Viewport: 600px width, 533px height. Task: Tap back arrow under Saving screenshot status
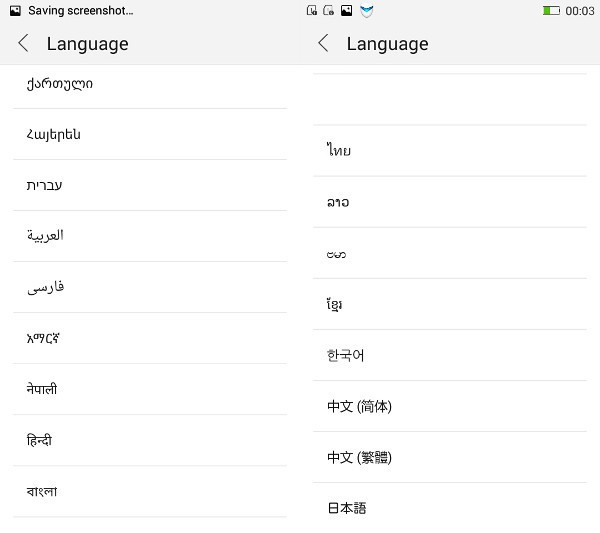24,43
